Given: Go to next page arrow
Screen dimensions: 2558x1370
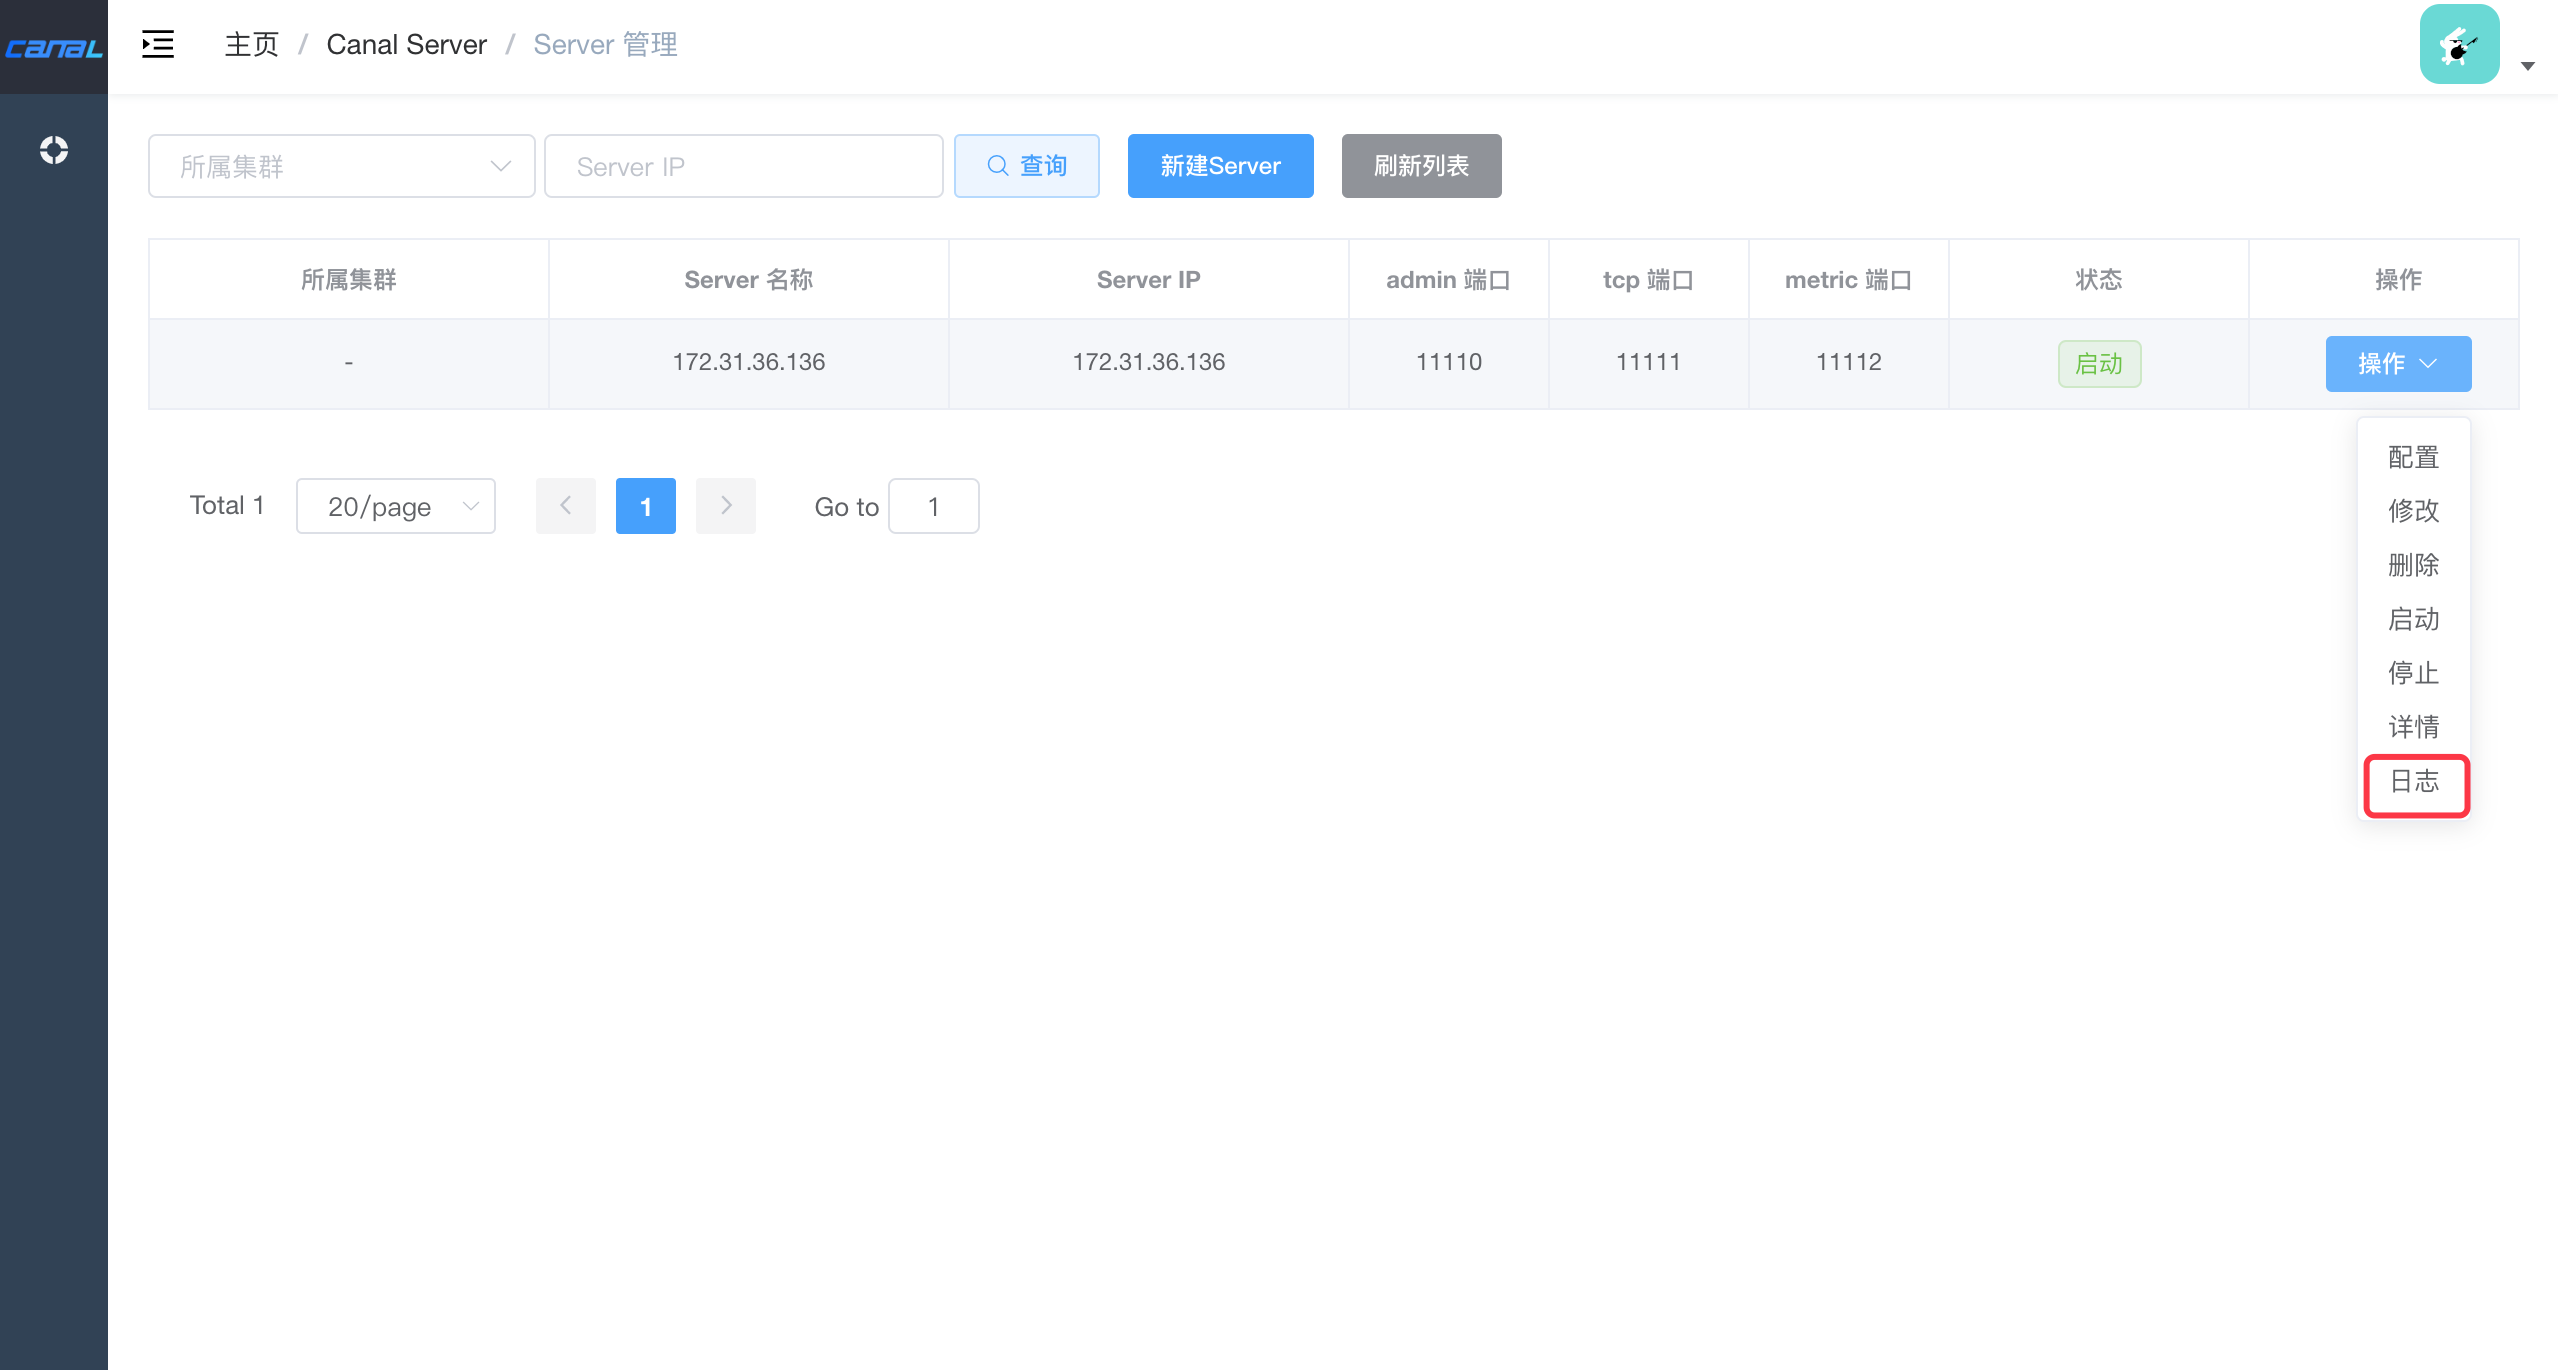Looking at the screenshot, I should click(725, 506).
